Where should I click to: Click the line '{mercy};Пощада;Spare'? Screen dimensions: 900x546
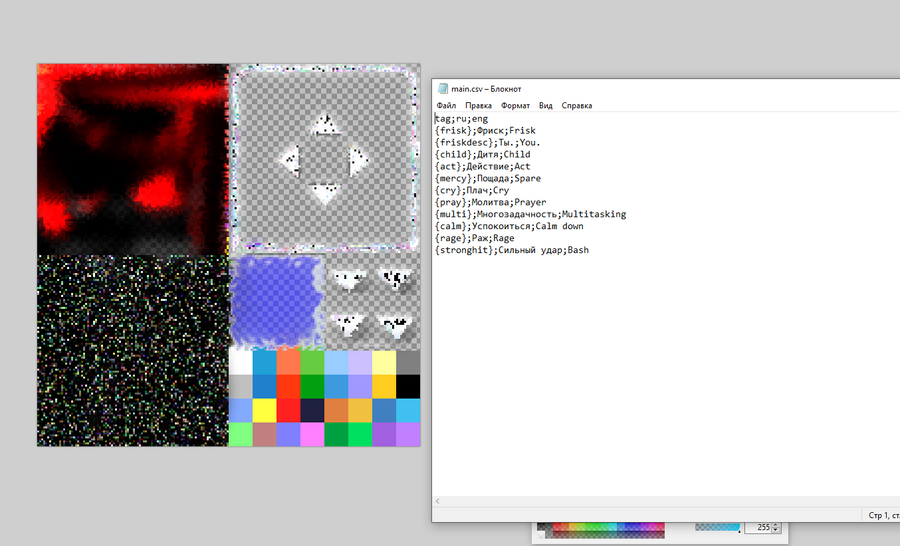coord(488,179)
